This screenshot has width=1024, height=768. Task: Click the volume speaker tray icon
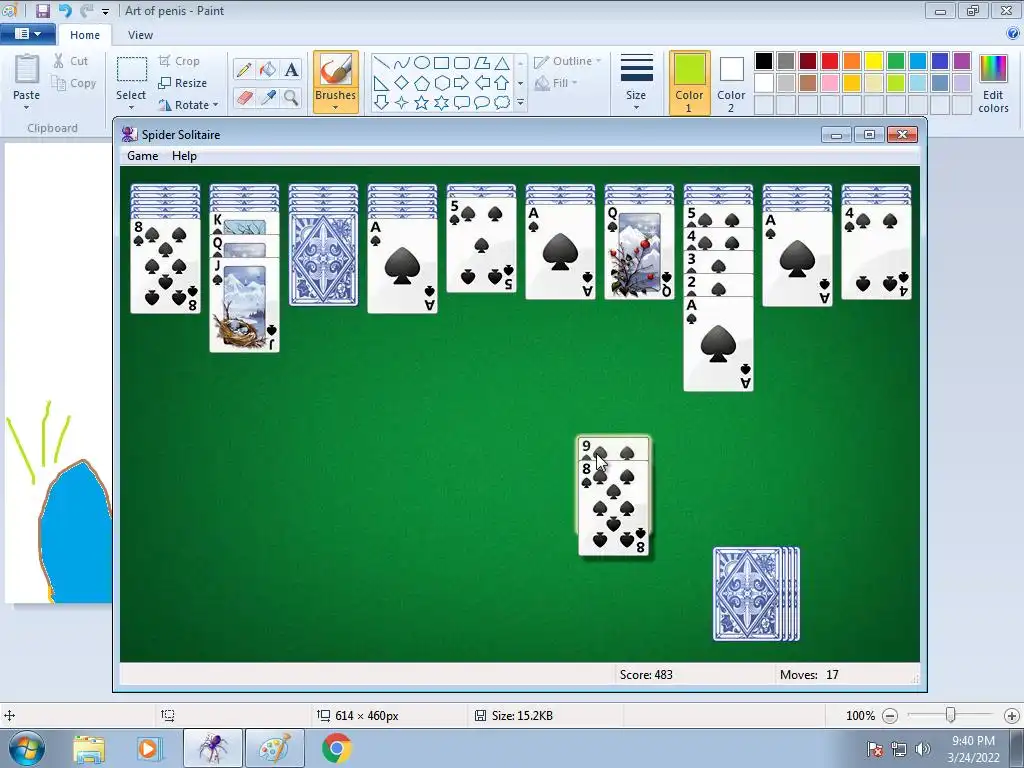click(923, 749)
